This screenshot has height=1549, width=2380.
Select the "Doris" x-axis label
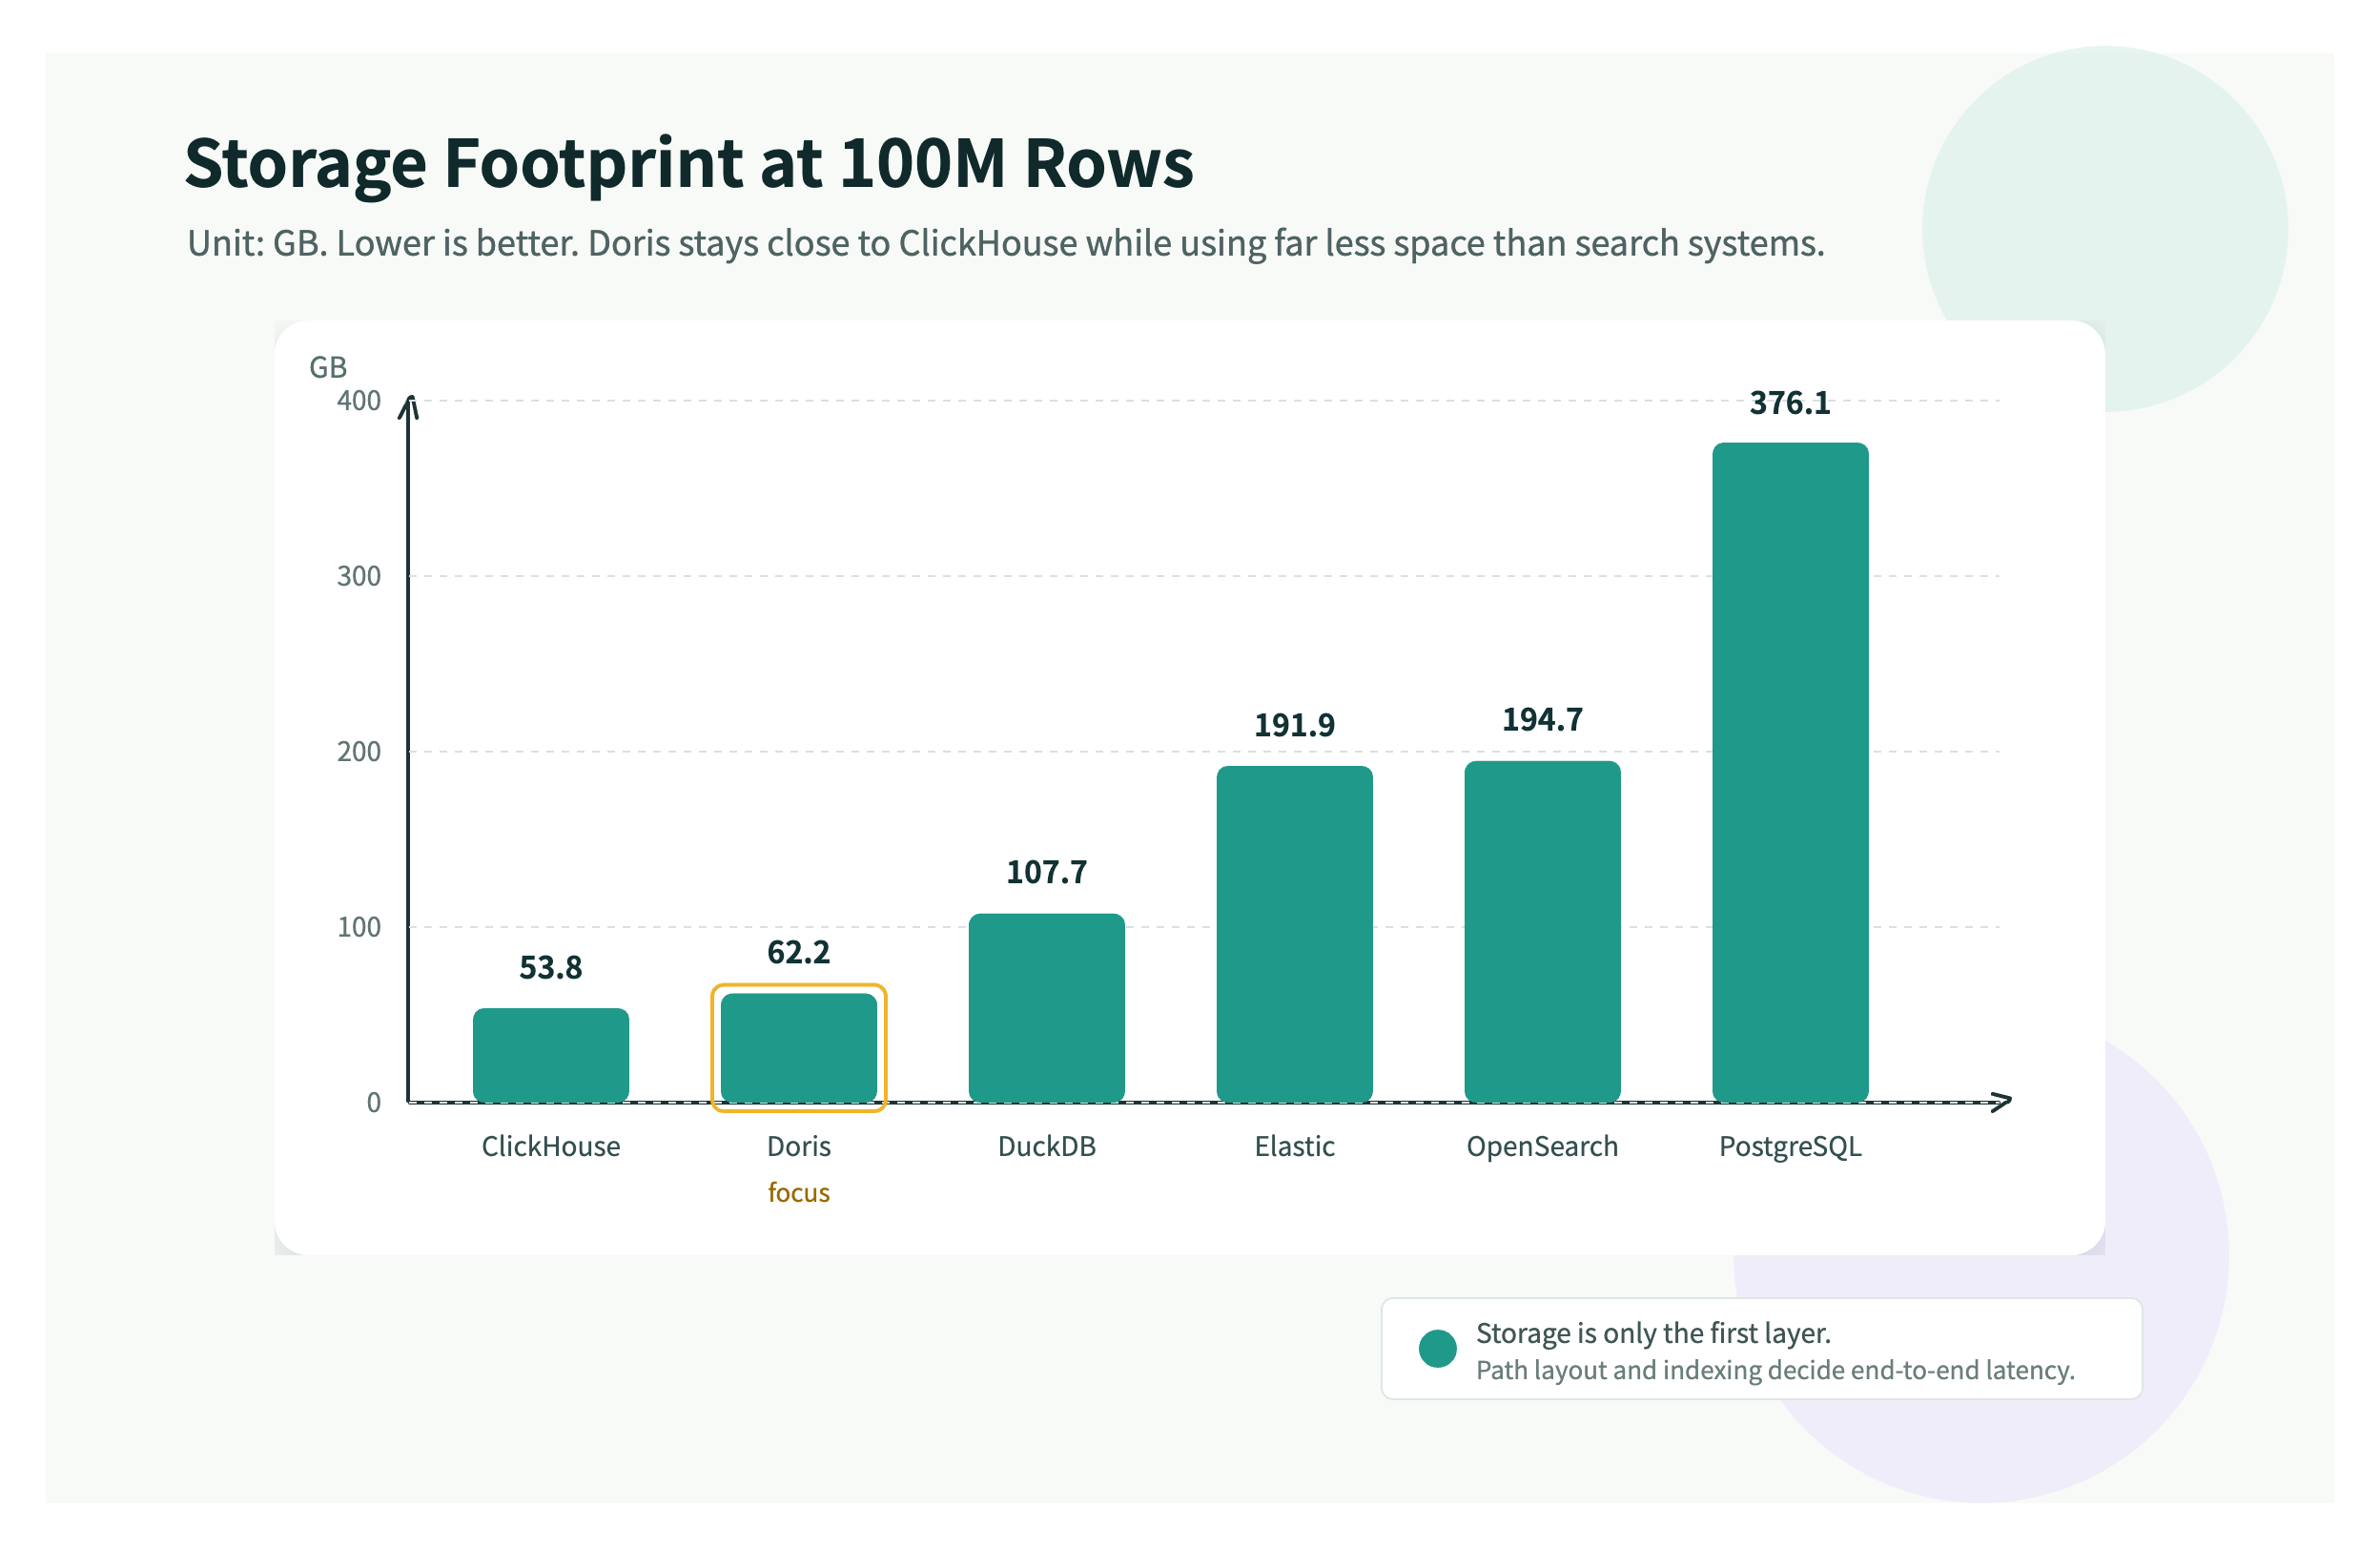pyautogui.click(x=799, y=1146)
